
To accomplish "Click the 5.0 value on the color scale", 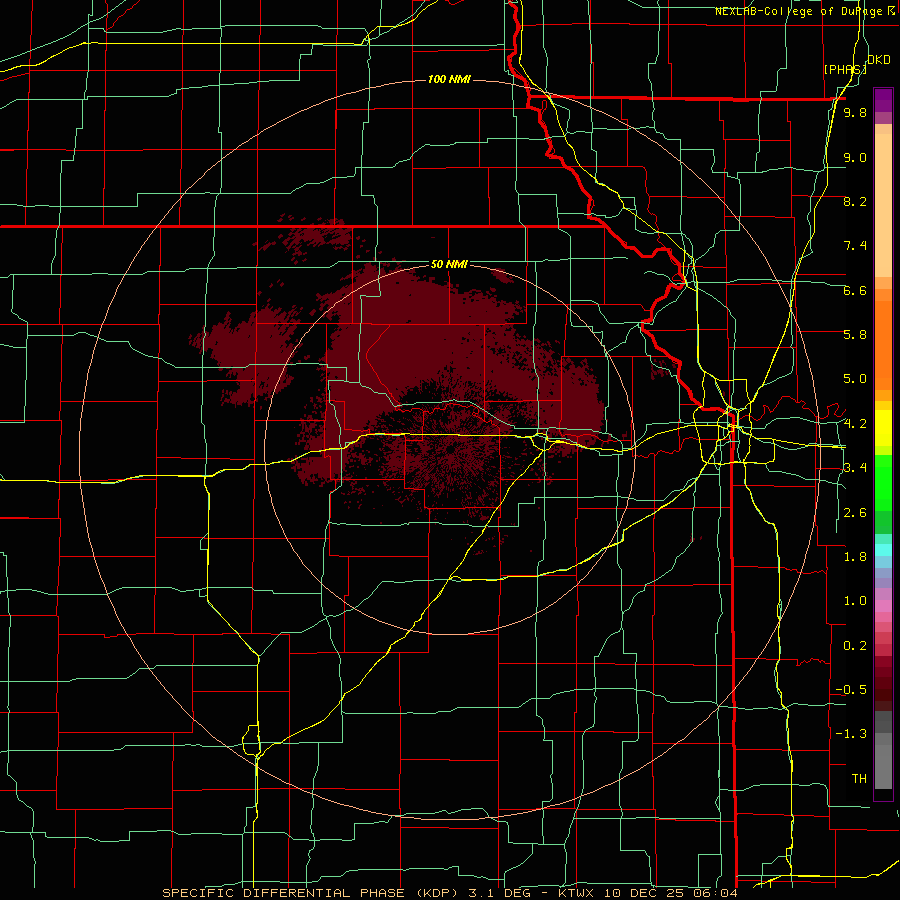I will pyautogui.click(x=855, y=379).
